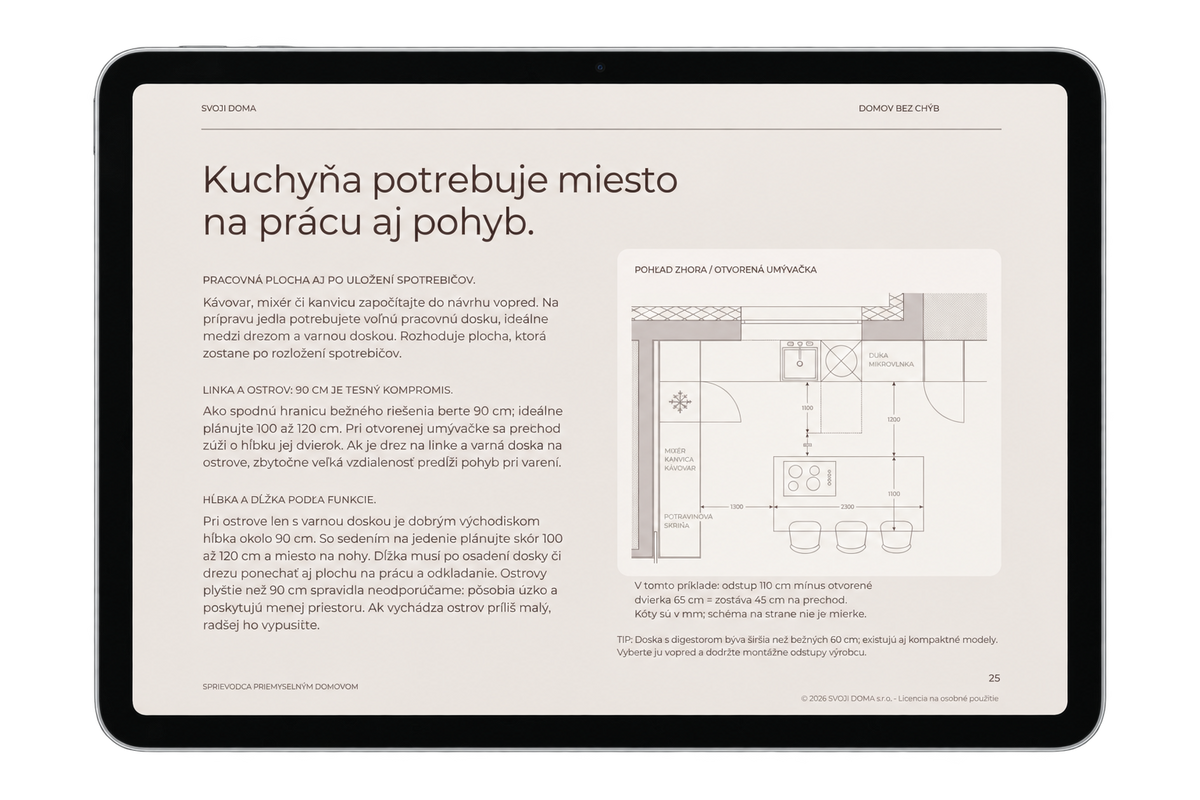The width and height of the screenshot is (1200, 800).
Task: Click the snowflake fridge icon in the floor plan
Action: coord(680,402)
